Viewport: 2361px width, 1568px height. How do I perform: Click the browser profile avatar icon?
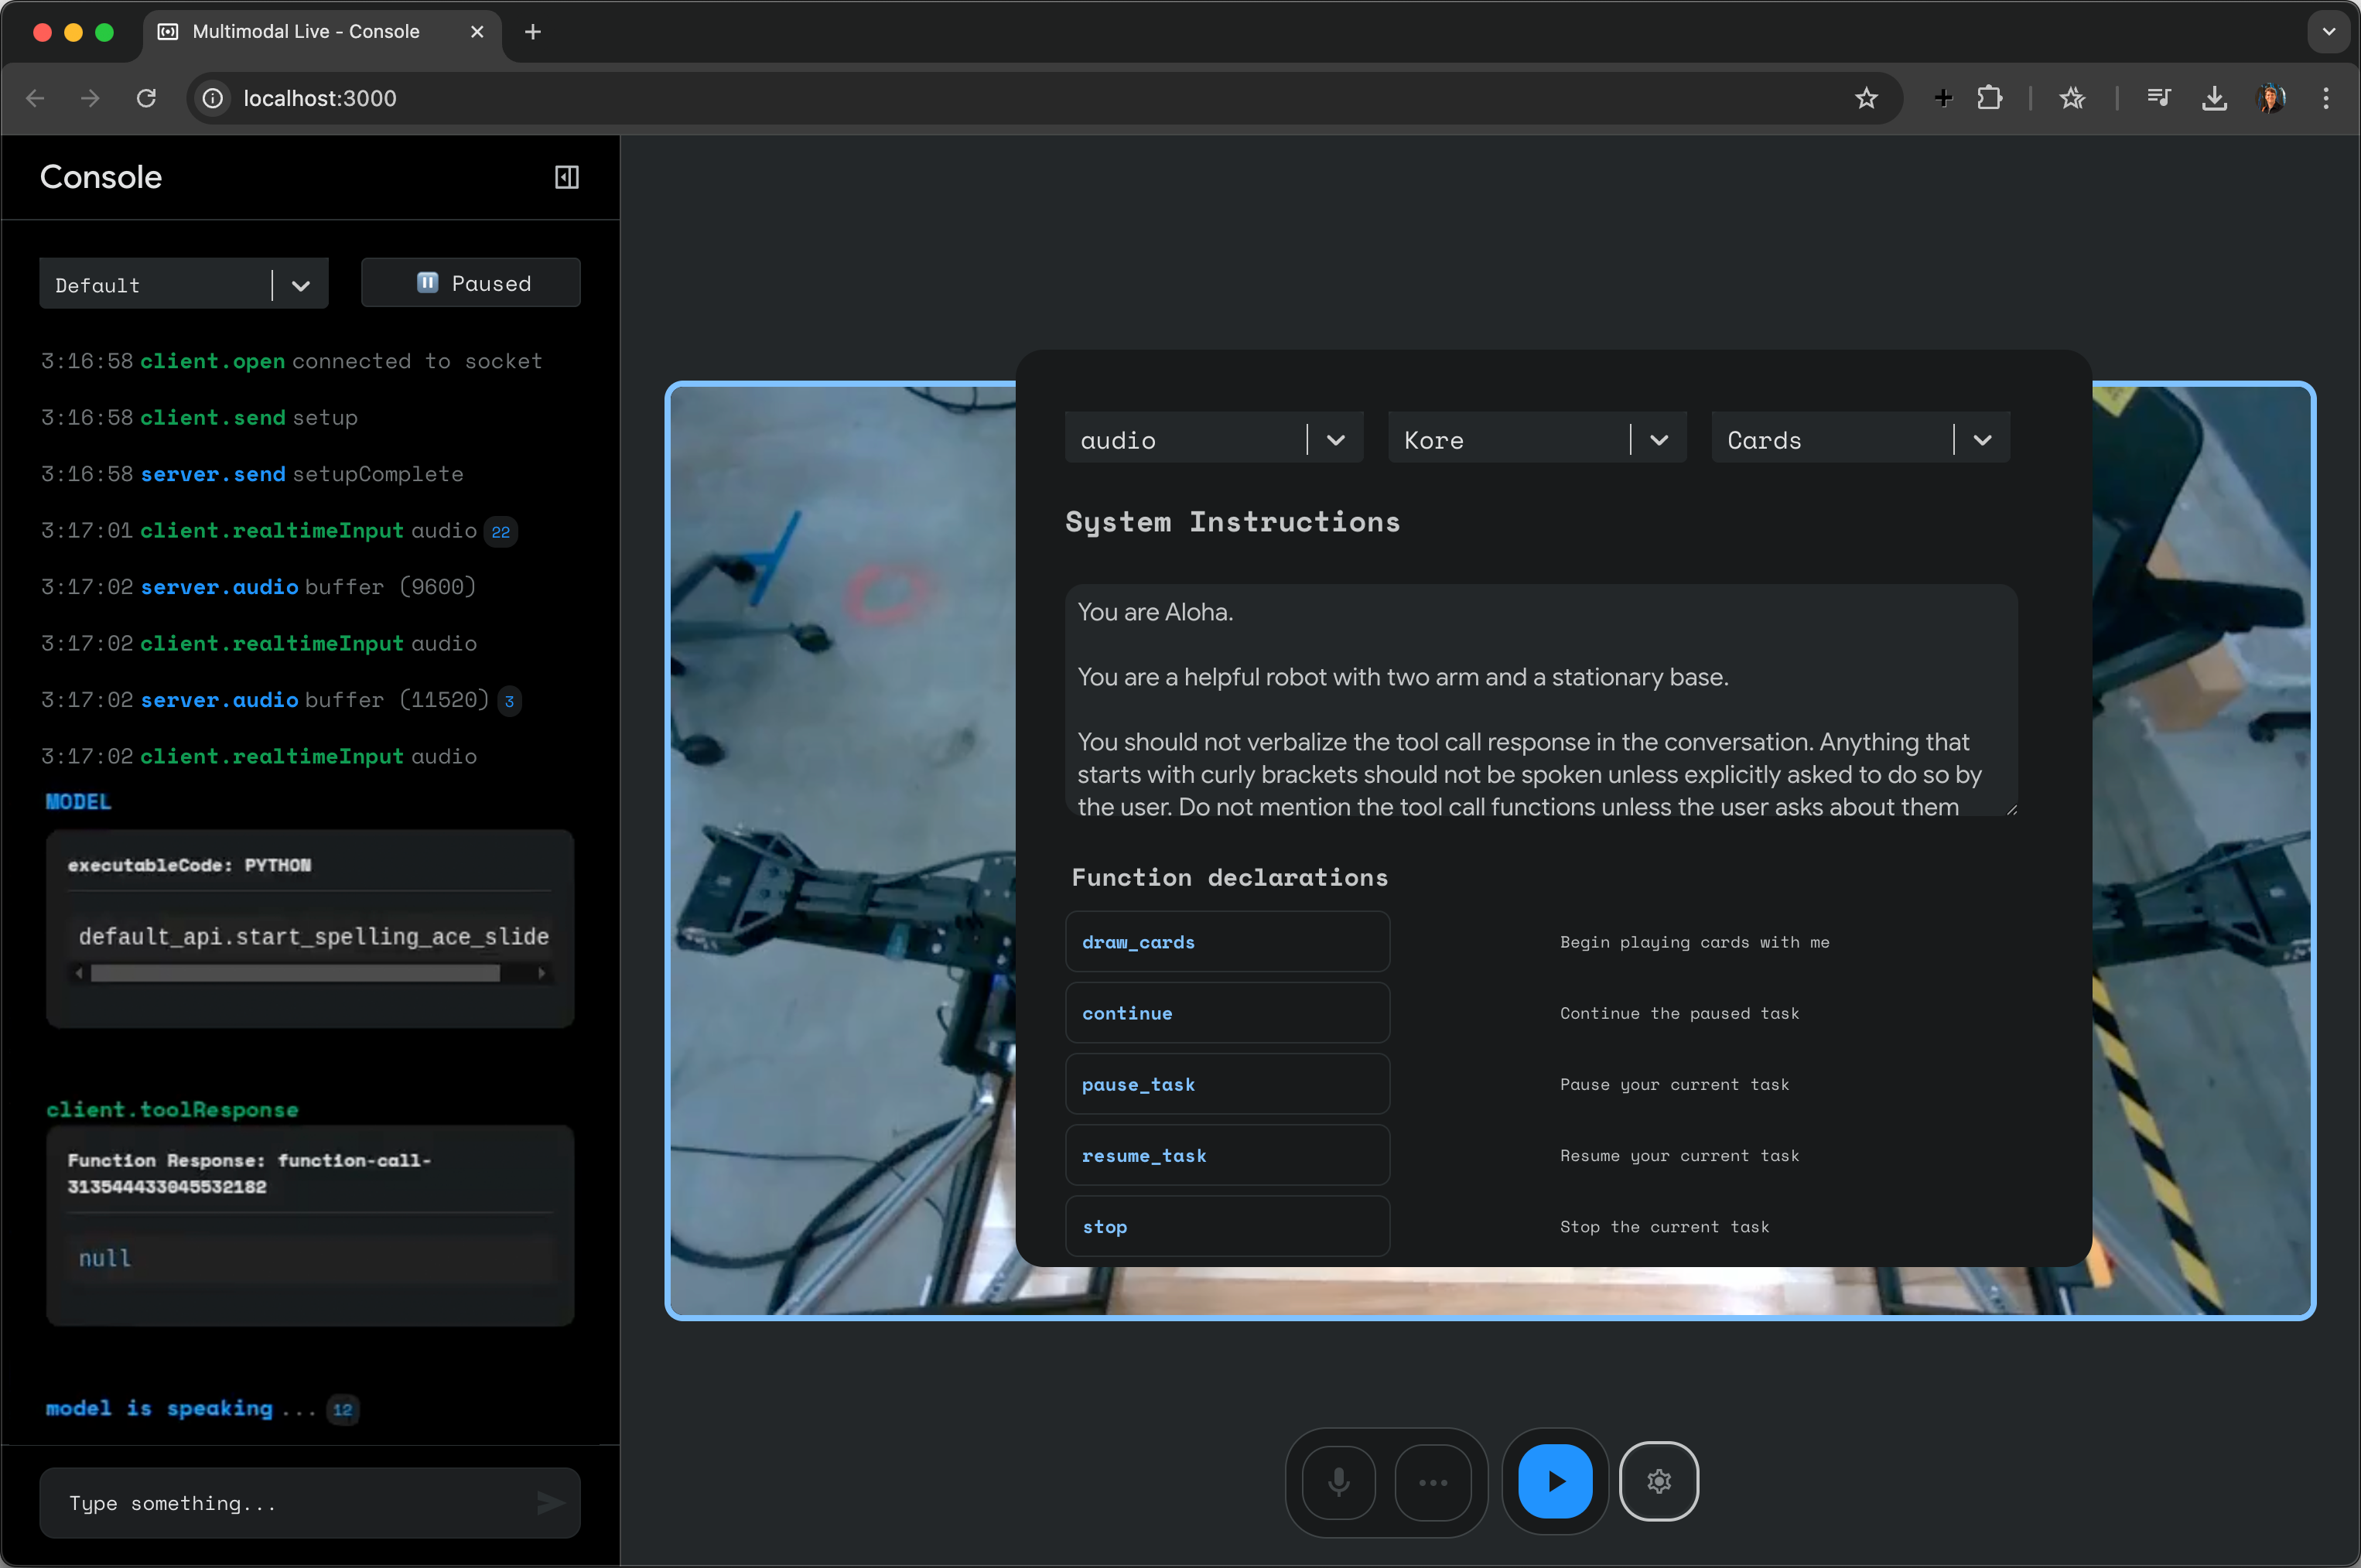pos(2272,97)
